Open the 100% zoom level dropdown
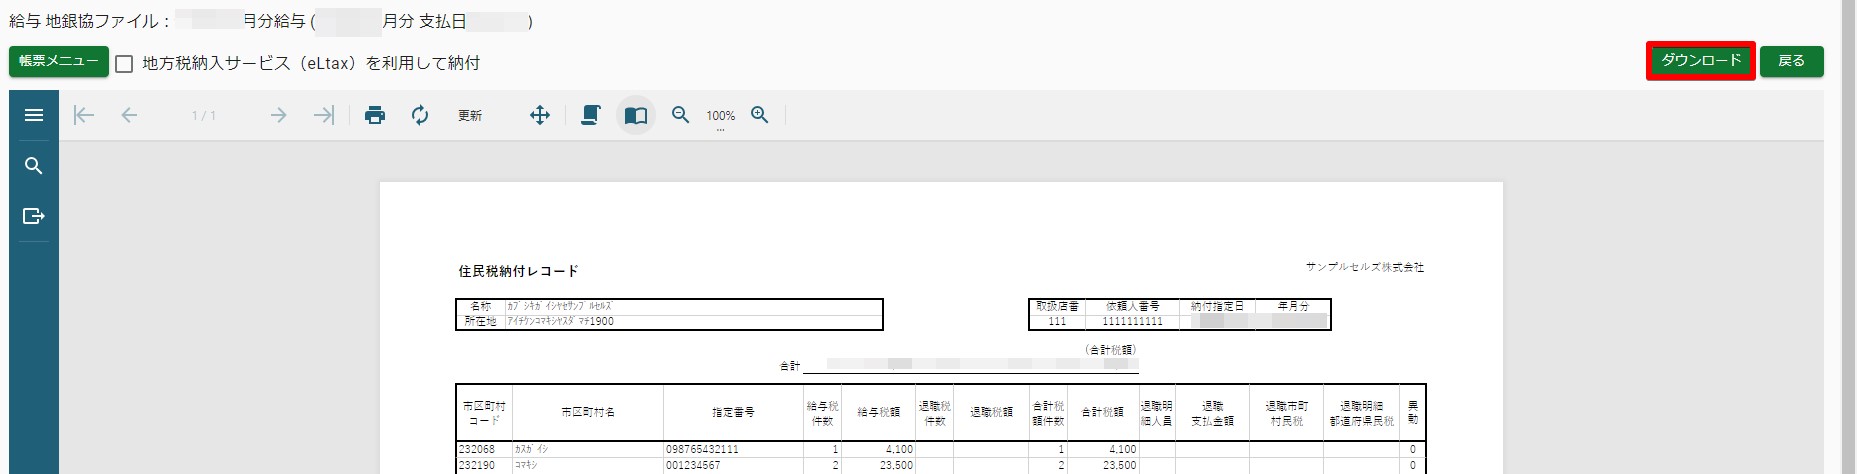1857x474 pixels. (x=720, y=116)
